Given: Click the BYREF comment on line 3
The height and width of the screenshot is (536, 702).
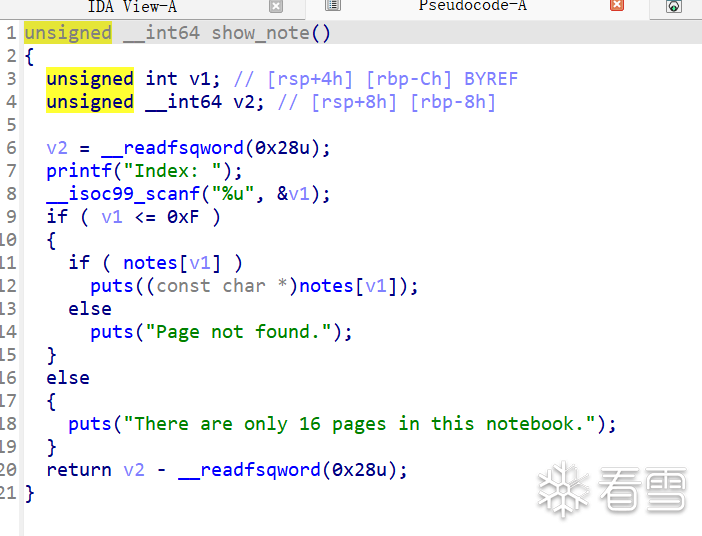Looking at the screenshot, I should click(491, 79).
